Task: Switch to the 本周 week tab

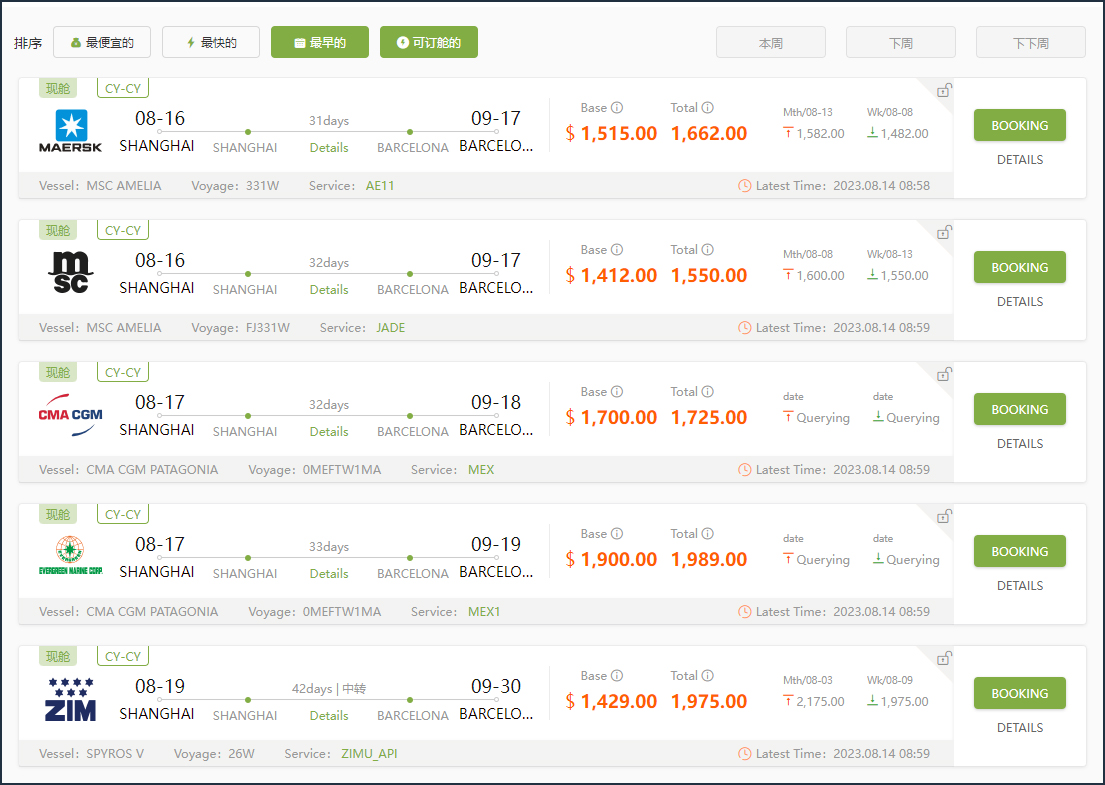Action: (771, 44)
